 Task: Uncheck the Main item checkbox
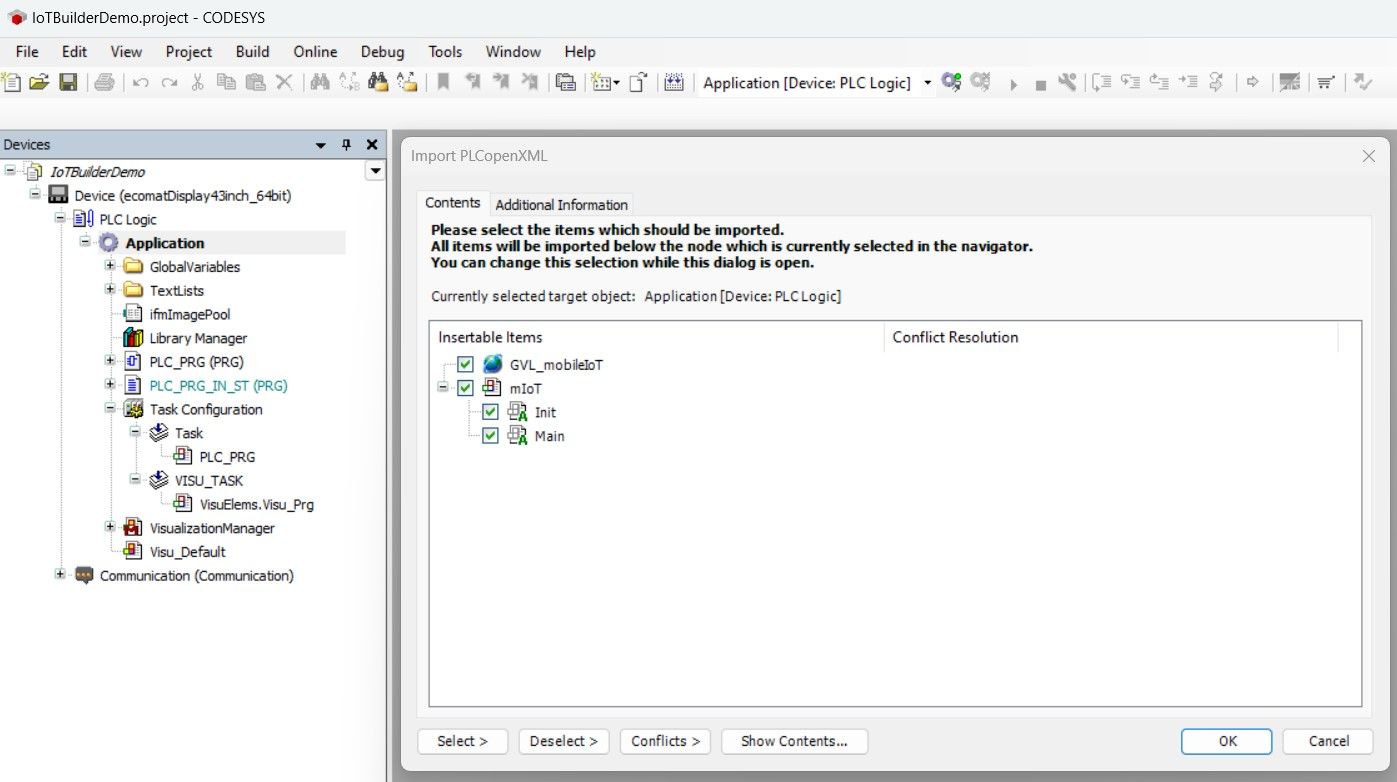tap(490, 436)
